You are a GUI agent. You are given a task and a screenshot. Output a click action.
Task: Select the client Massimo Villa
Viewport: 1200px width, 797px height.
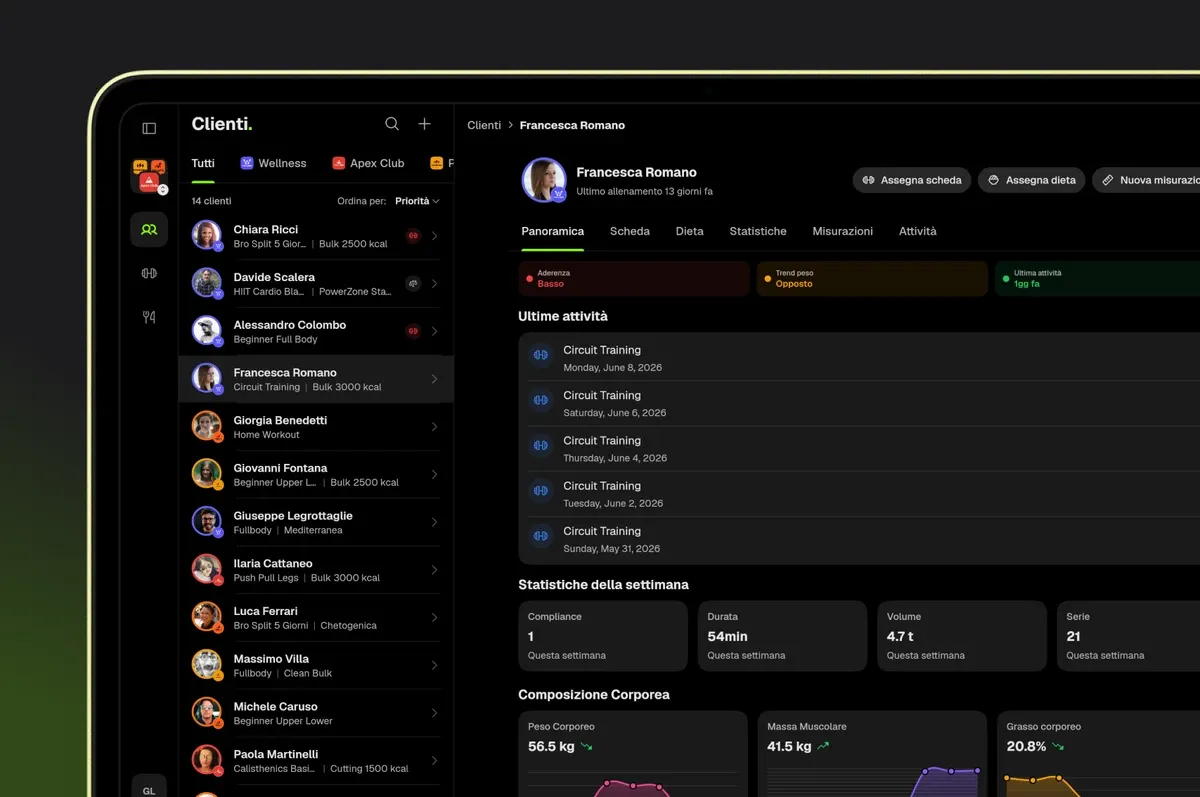click(316, 665)
